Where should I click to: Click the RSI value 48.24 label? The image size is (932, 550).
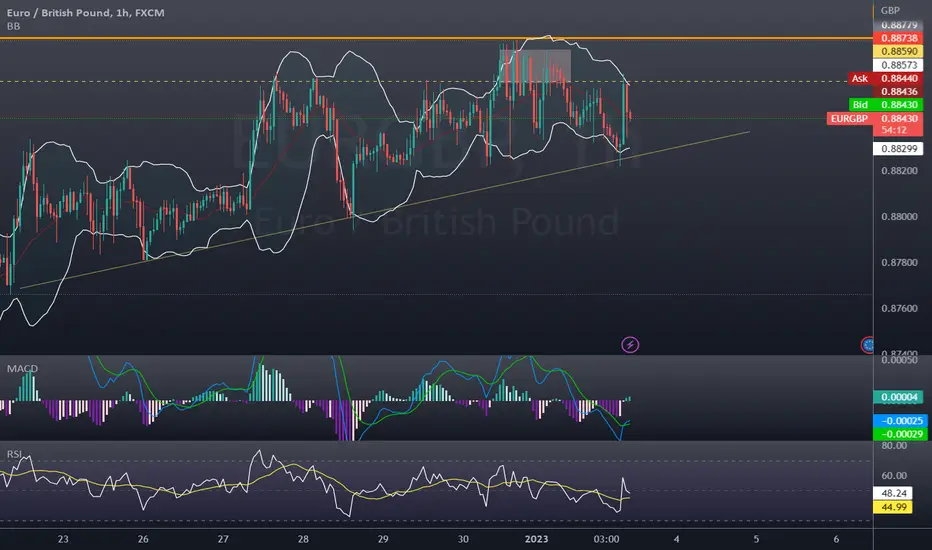893,494
